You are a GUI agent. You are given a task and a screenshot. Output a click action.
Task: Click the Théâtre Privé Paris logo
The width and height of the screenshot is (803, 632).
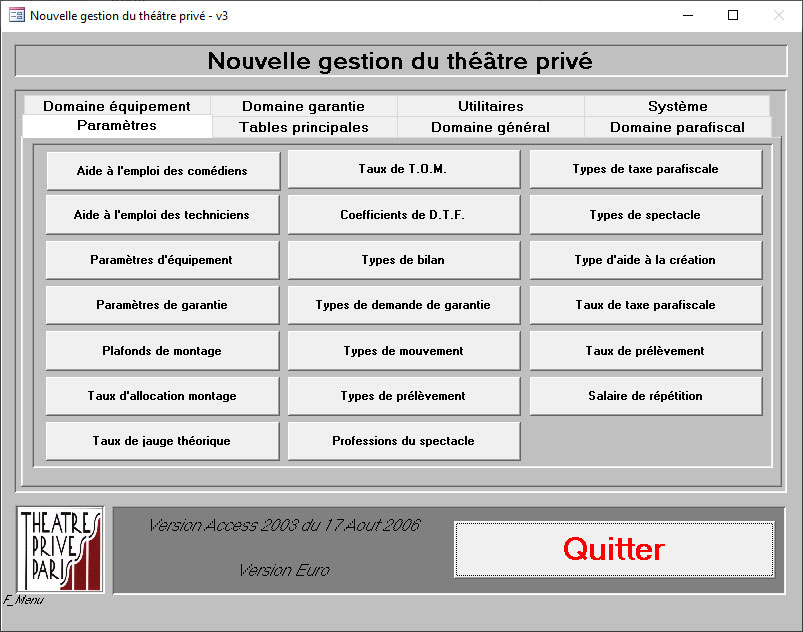(x=60, y=550)
